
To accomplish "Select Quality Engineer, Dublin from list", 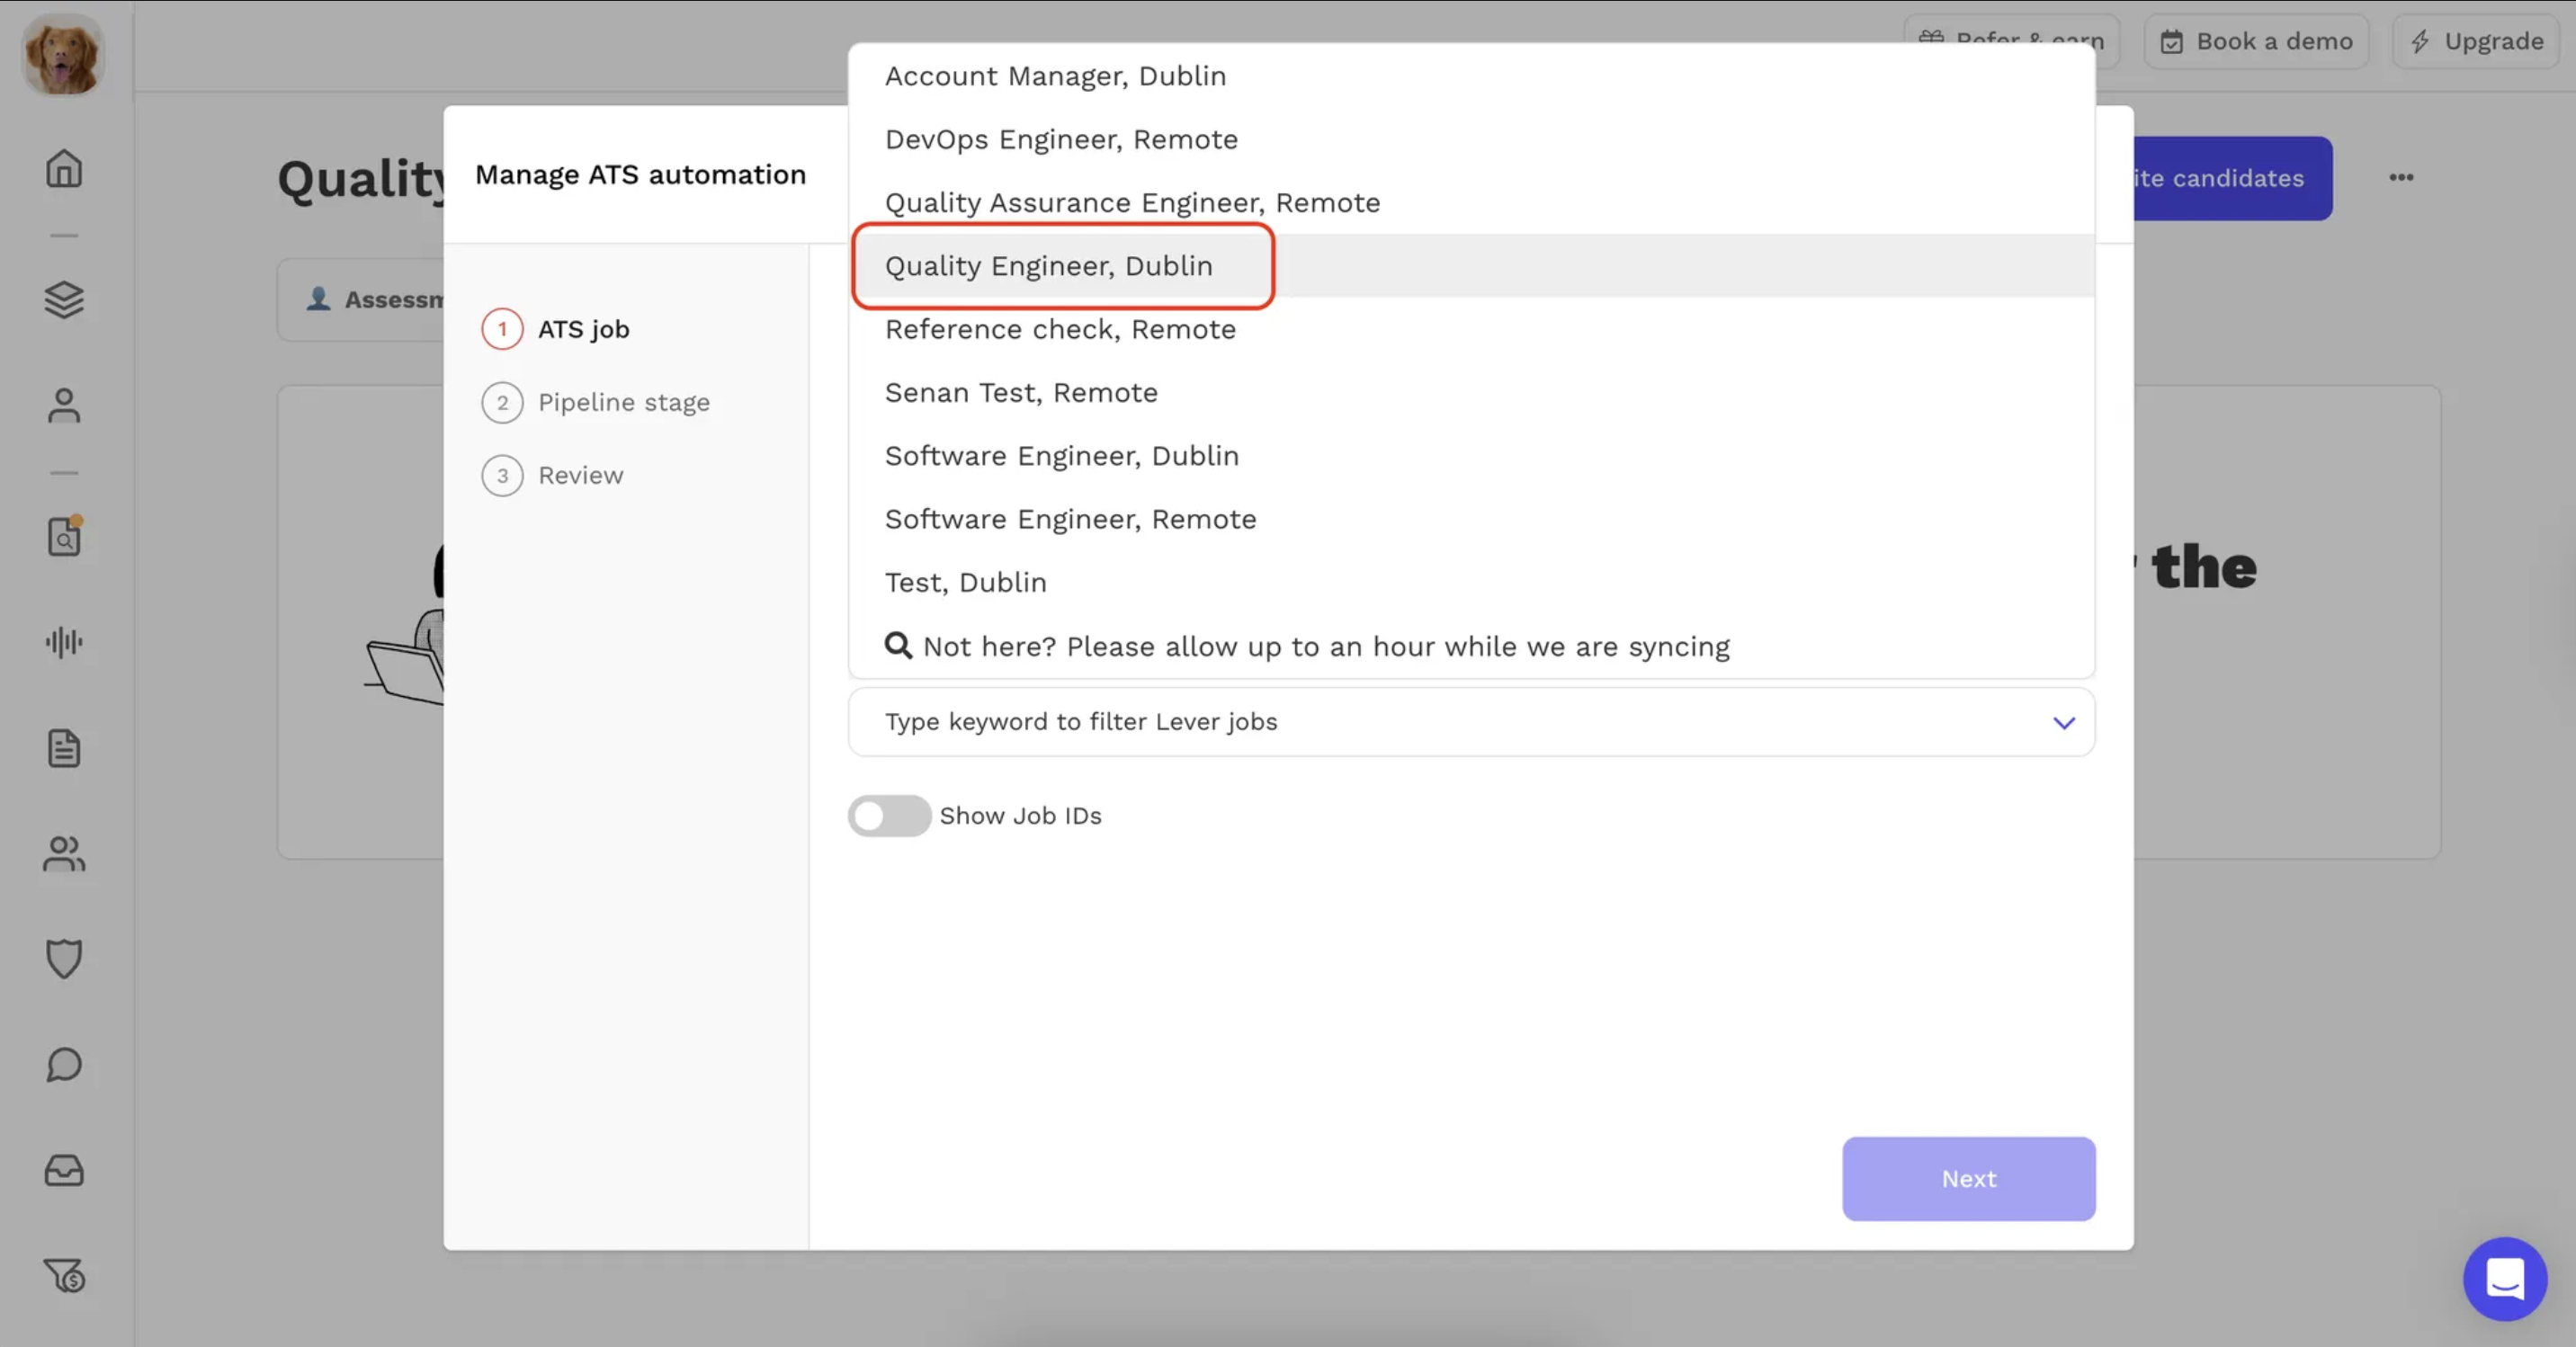I will [x=1048, y=266].
